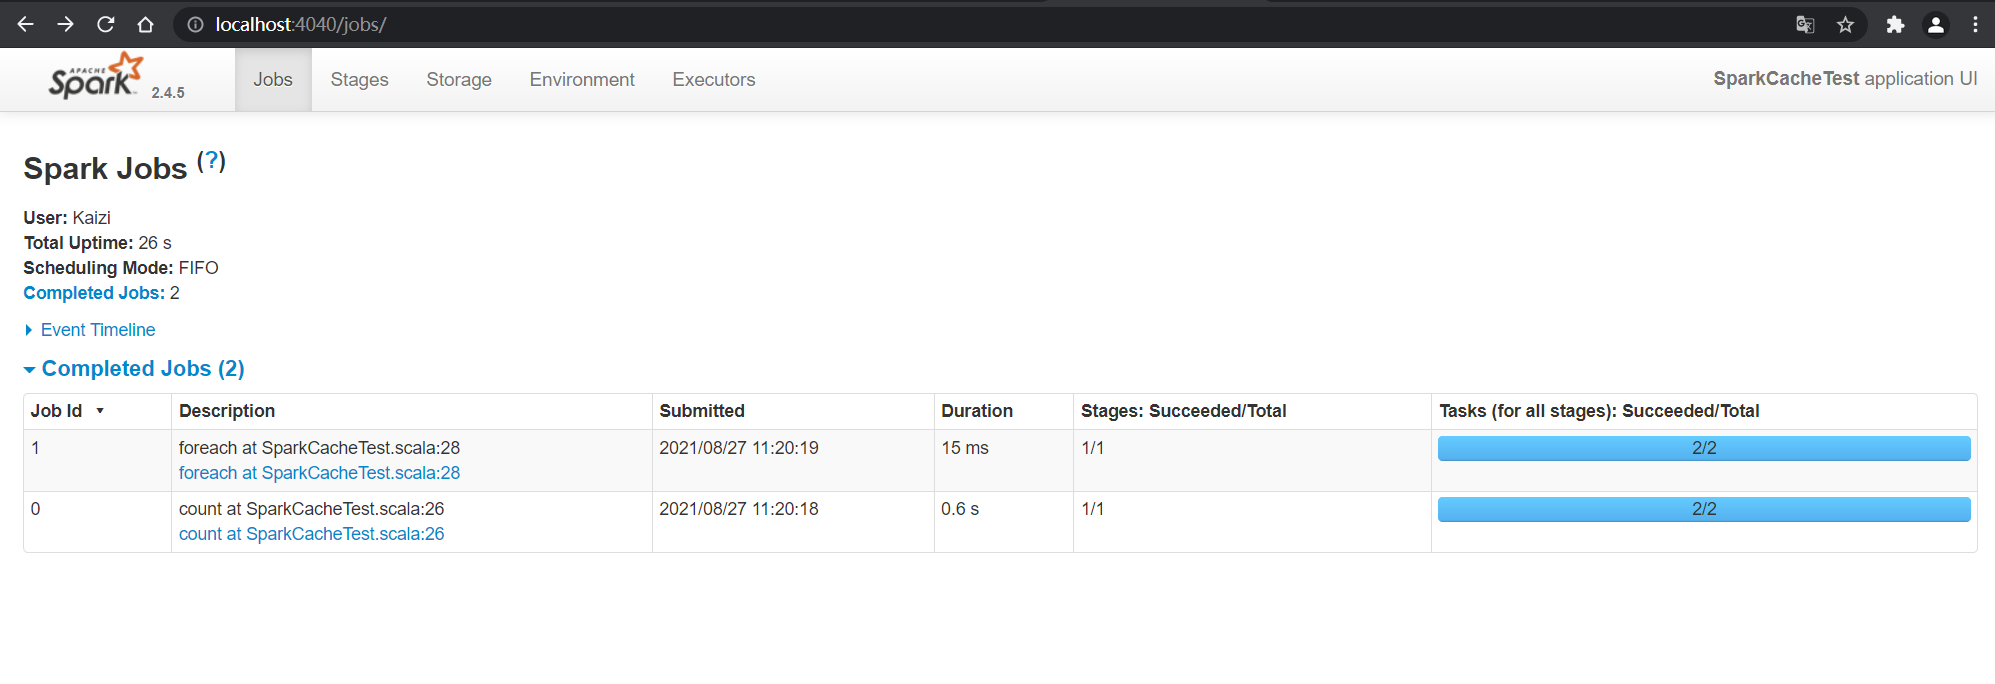1995x684 pixels.
Task: Click the site info icon in the address bar
Action: pos(195,24)
